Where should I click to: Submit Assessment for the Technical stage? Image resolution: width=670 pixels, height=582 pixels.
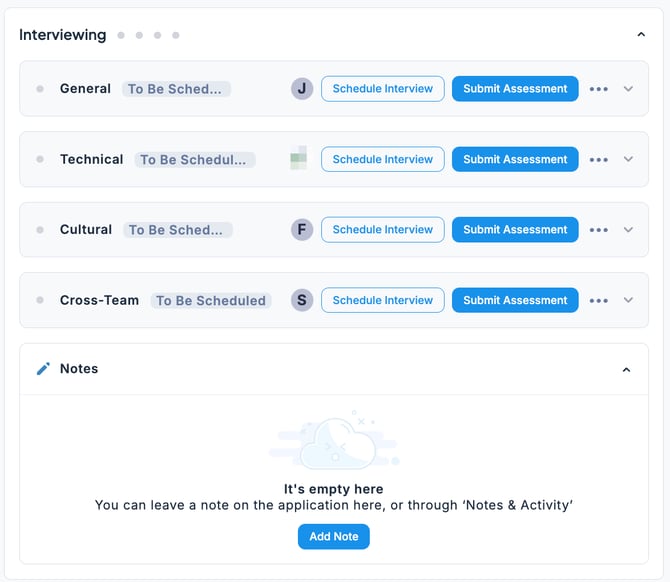click(x=515, y=159)
